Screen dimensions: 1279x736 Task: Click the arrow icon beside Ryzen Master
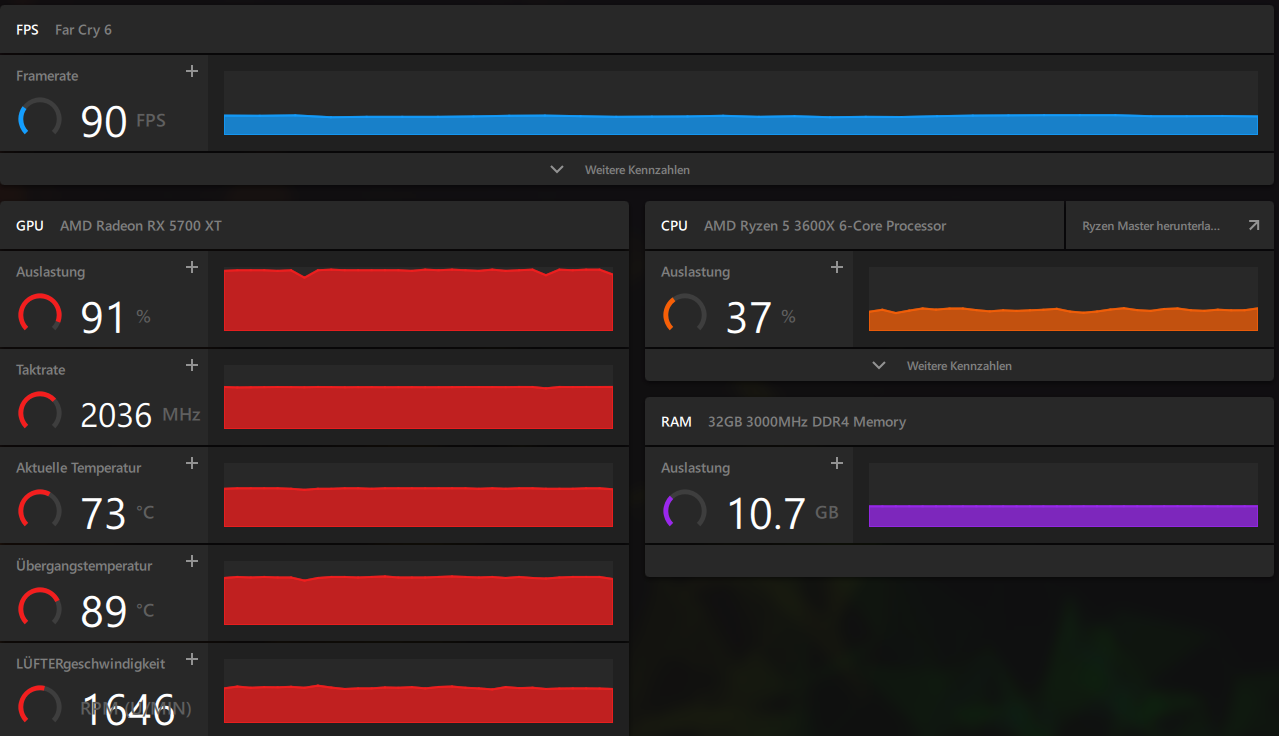(1254, 226)
